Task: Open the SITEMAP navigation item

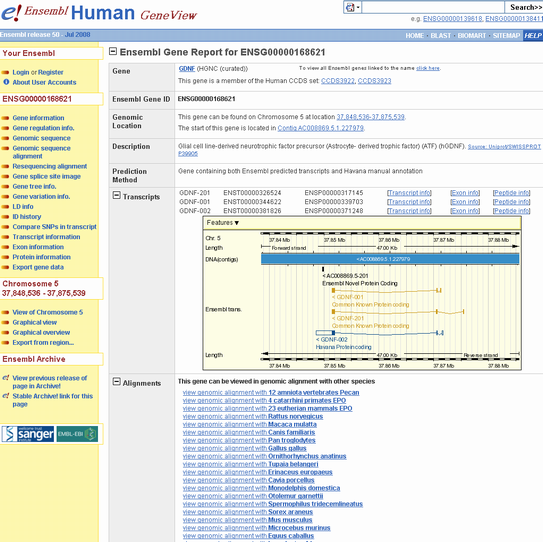Action: tap(506, 36)
